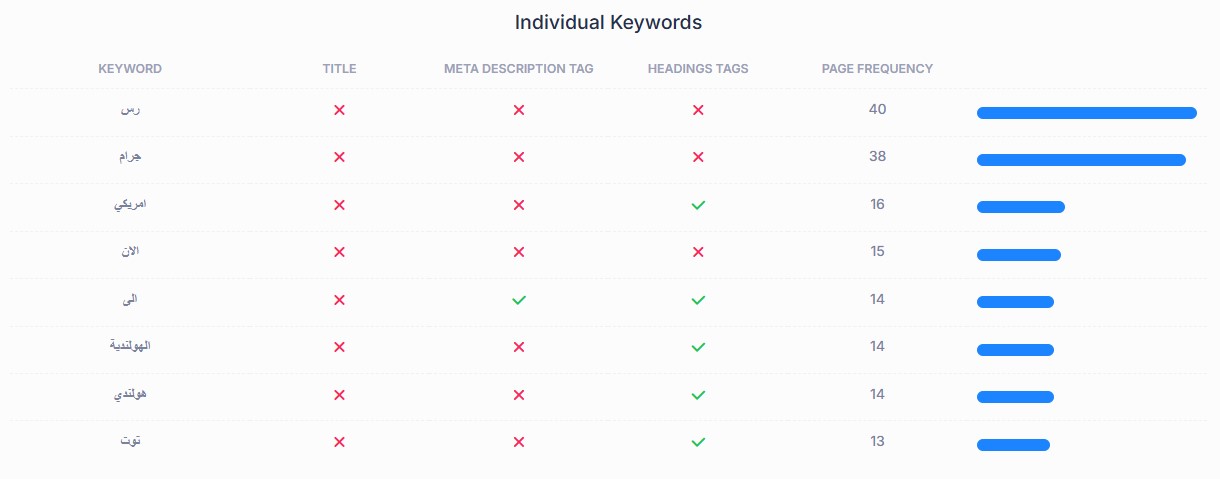Click the Headings Tags checkmark for هولندي
1220x479 pixels.
click(698, 395)
